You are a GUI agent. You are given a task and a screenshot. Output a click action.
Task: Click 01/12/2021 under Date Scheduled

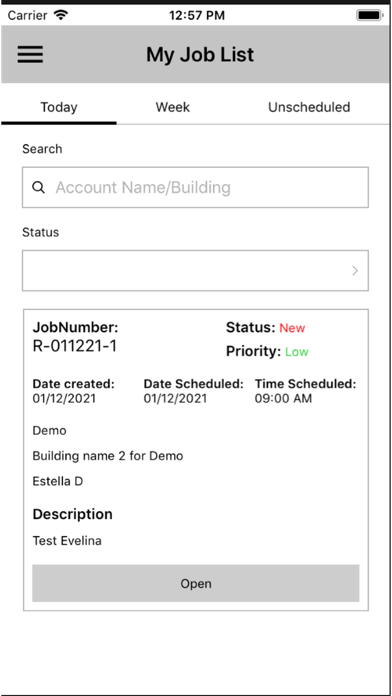tap(175, 399)
